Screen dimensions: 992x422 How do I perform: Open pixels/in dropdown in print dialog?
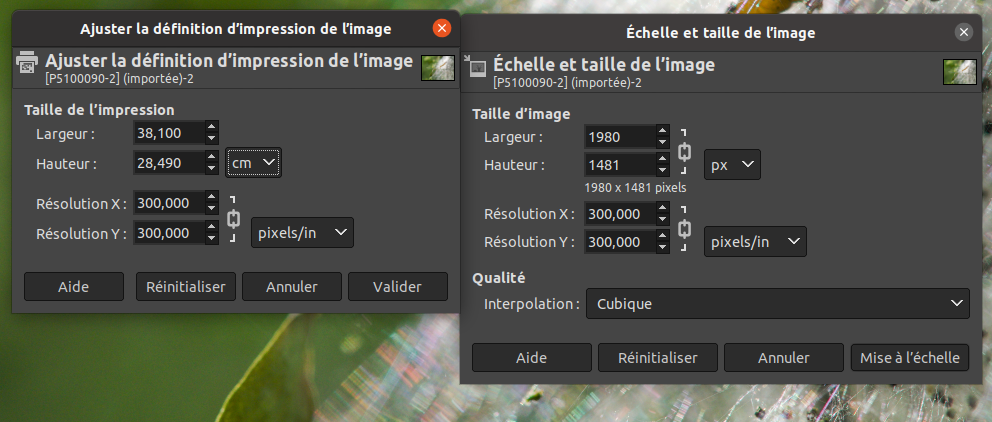pyautogui.click(x=302, y=233)
